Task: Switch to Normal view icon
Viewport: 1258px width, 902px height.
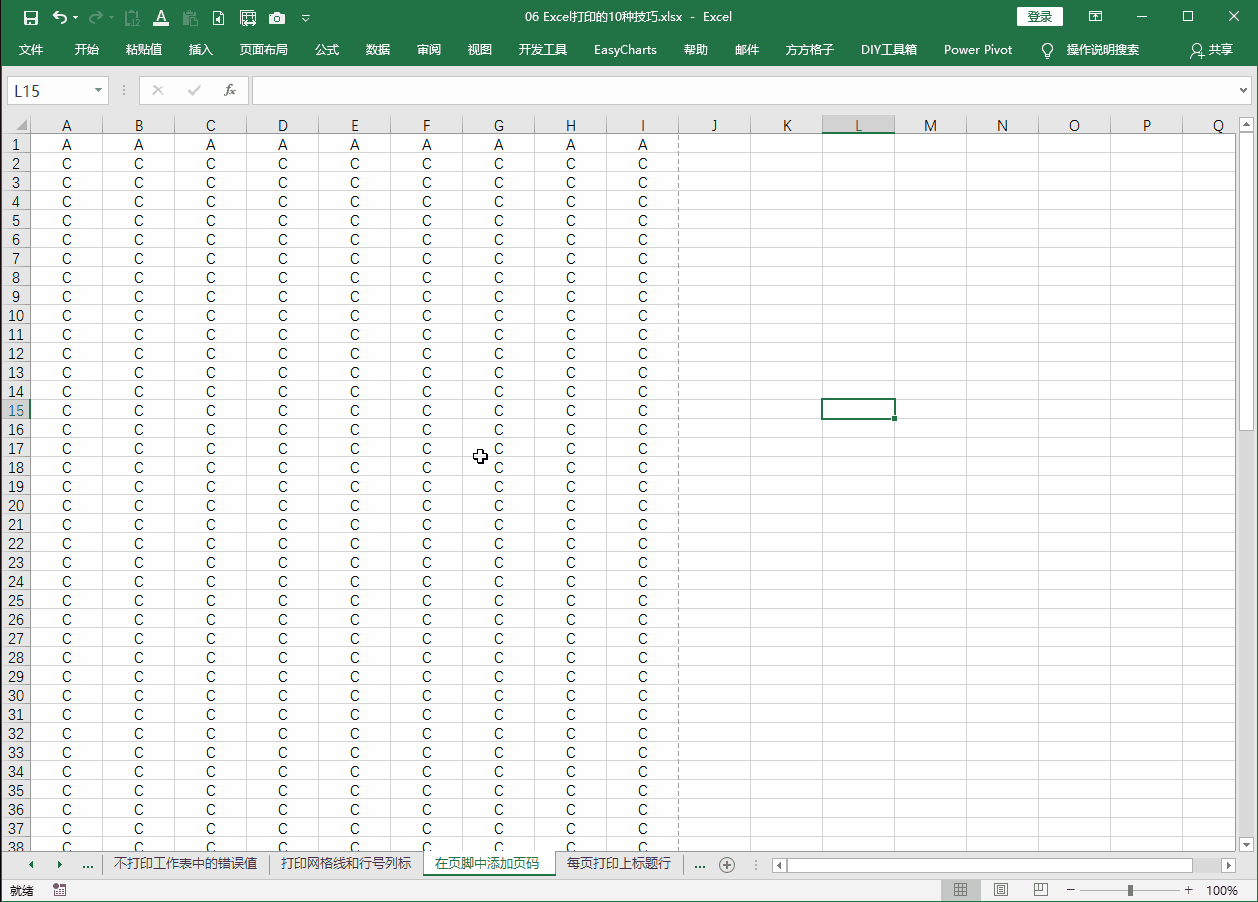Action: click(x=960, y=890)
